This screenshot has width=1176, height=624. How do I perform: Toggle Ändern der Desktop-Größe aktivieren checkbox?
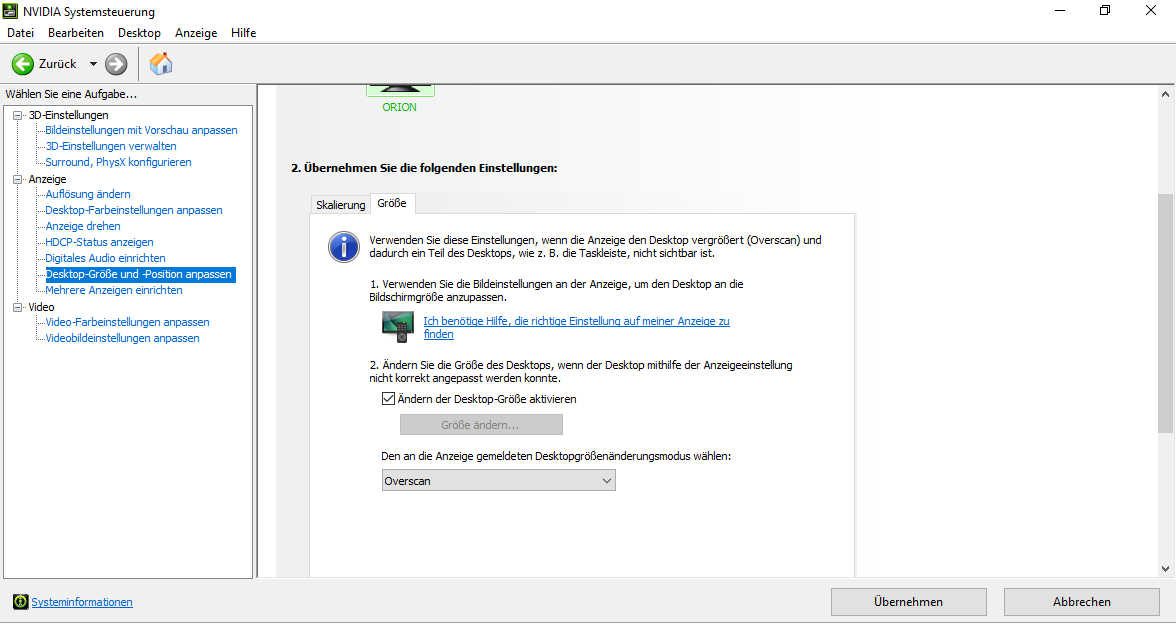pos(388,399)
